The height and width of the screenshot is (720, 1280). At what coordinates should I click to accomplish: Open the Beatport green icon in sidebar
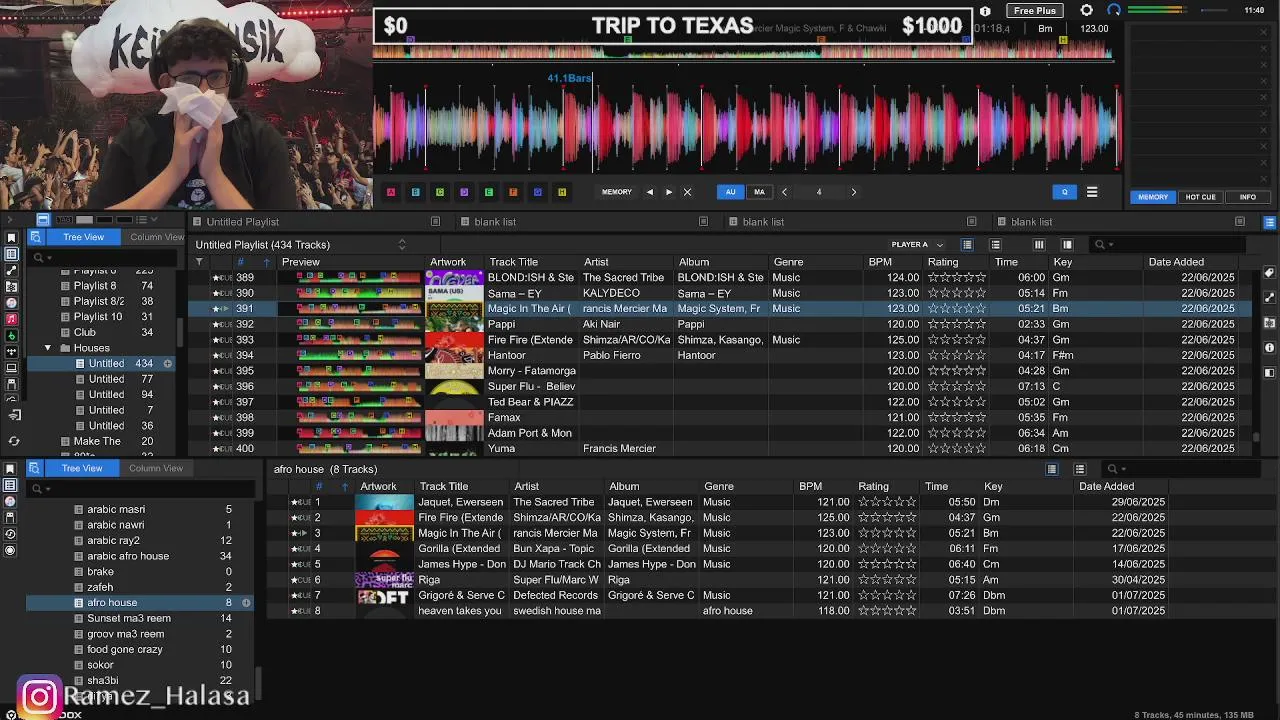tap(11, 335)
